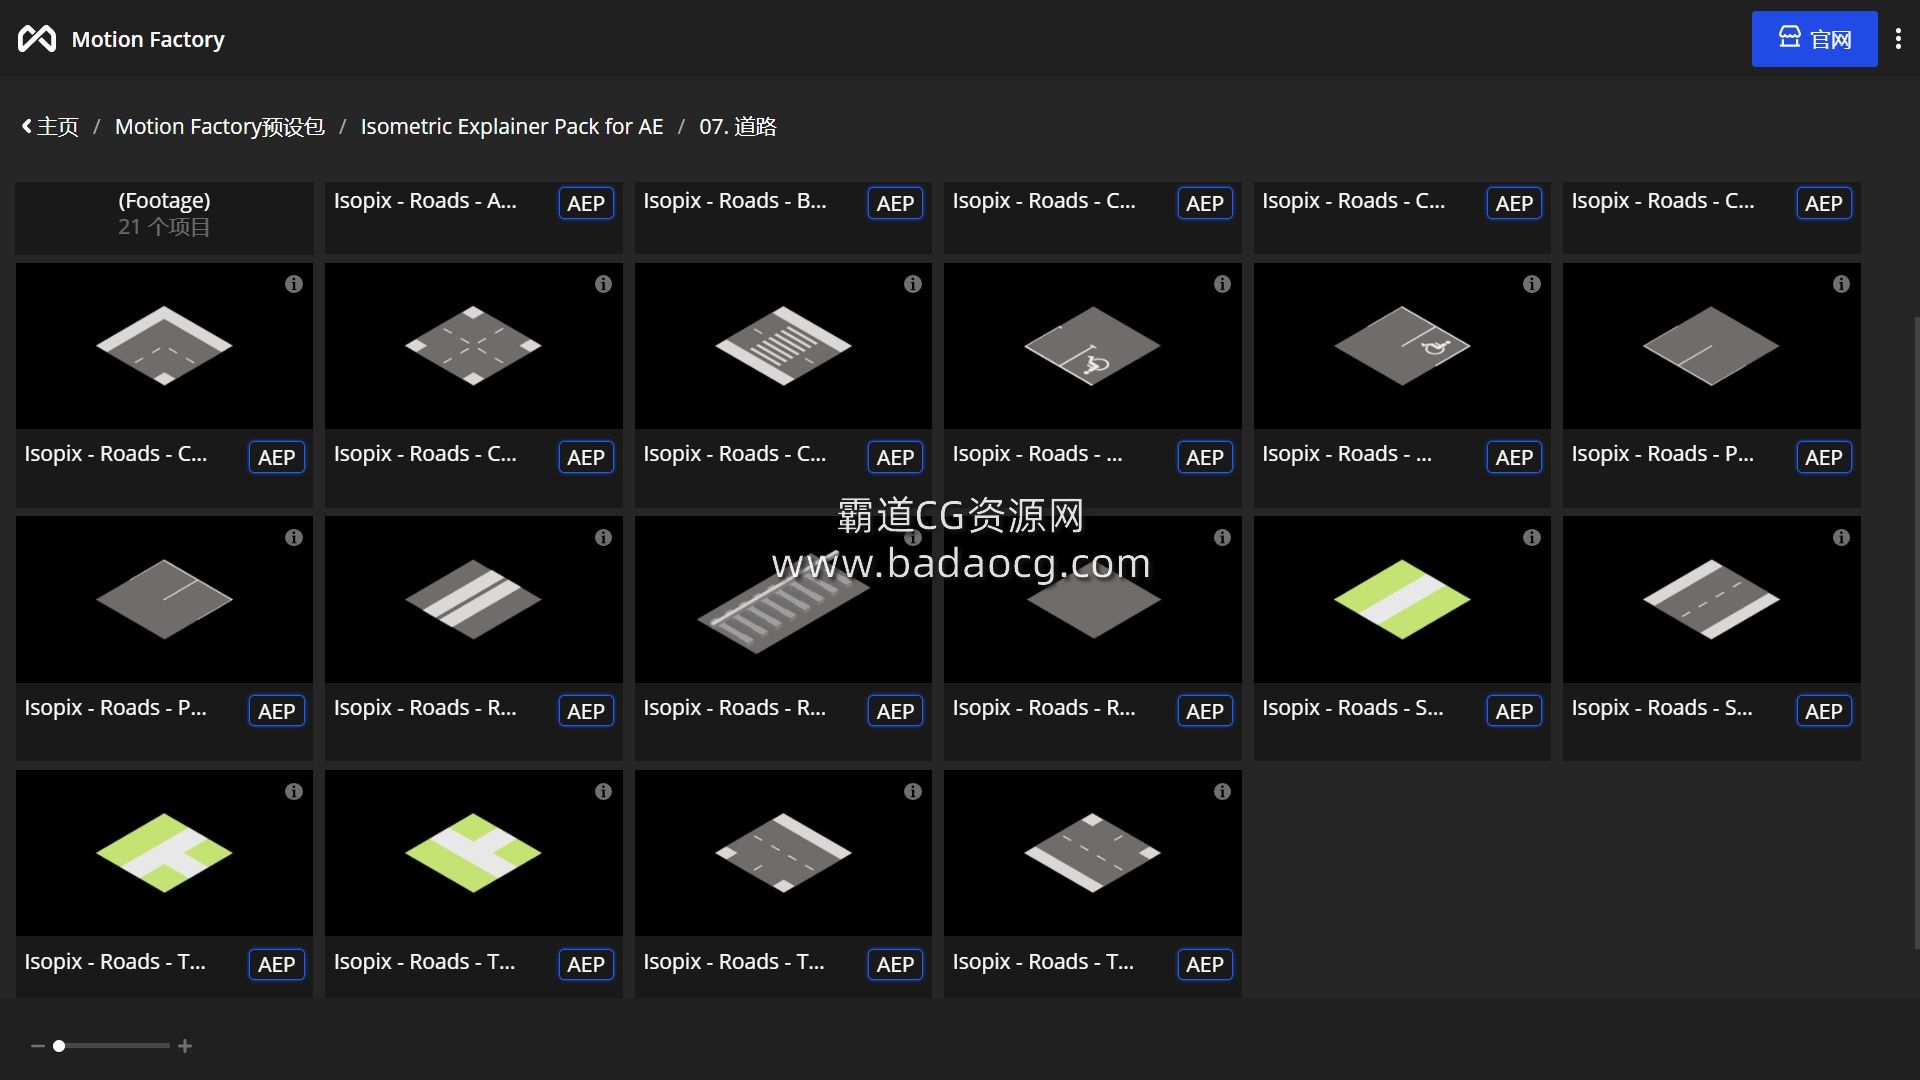Go back to 主页 in the breadcrumb
Screen dimensions: 1920x1080
(x=50, y=127)
